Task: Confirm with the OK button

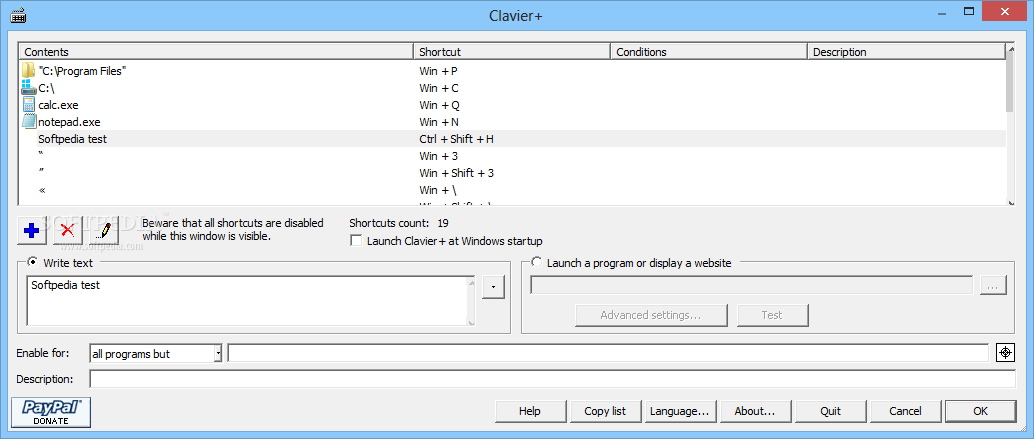Action: click(981, 411)
